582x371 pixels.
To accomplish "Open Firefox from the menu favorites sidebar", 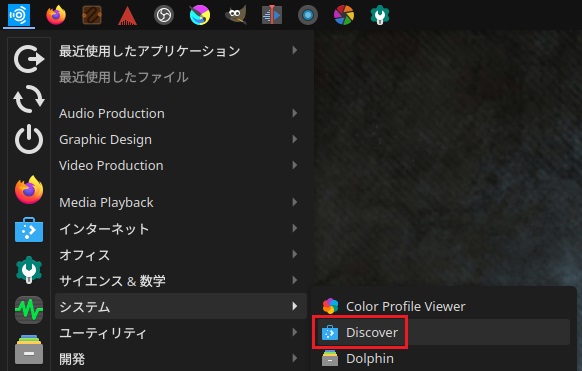I will click(x=29, y=190).
